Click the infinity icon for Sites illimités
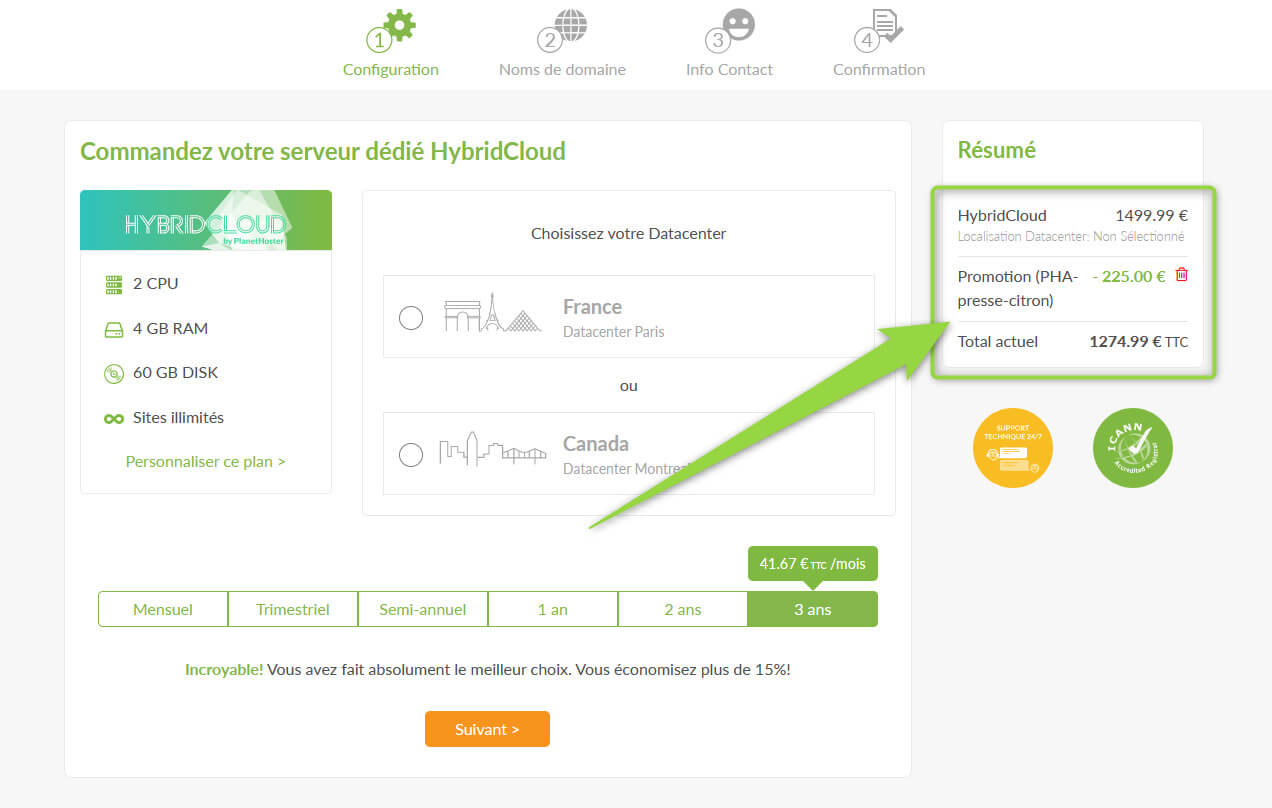 click(x=113, y=418)
